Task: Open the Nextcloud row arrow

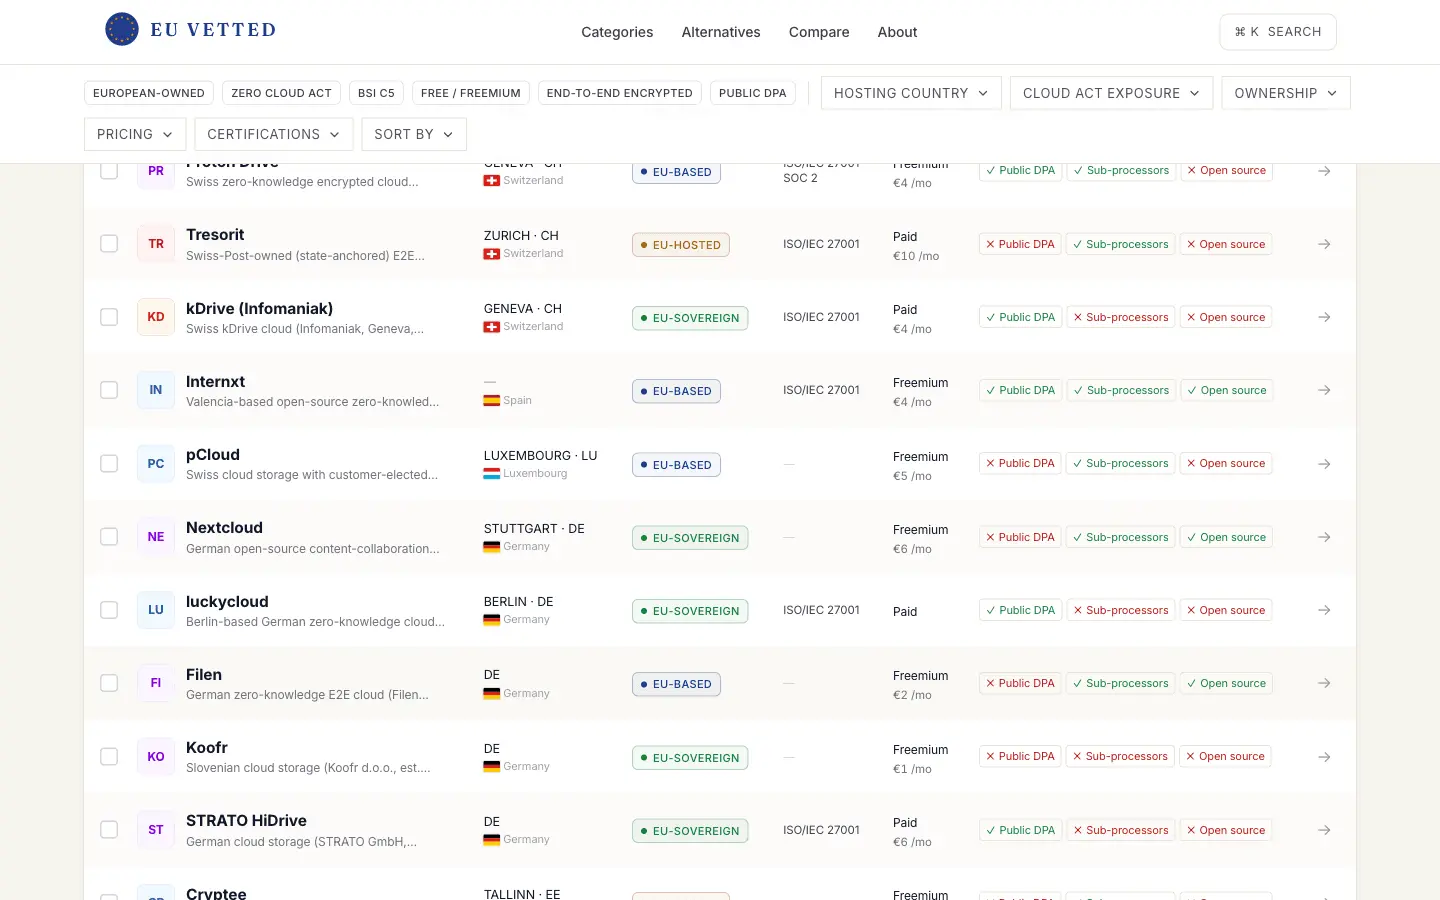Action: (x=1324, y=537)
